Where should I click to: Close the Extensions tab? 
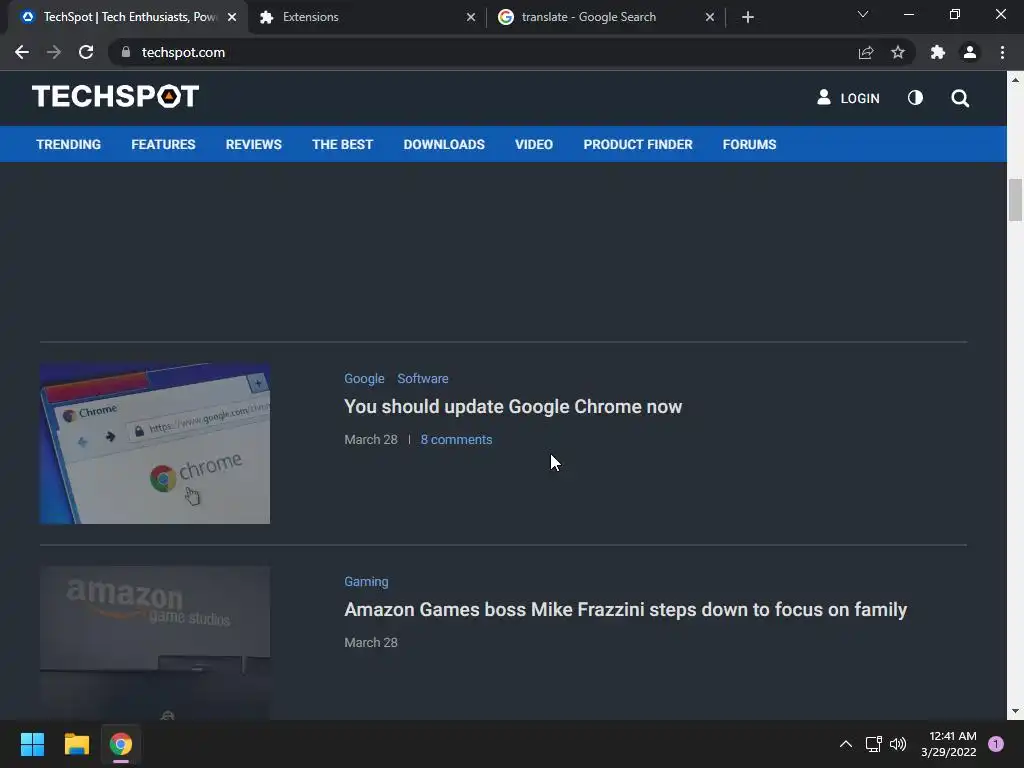[471, 17]
